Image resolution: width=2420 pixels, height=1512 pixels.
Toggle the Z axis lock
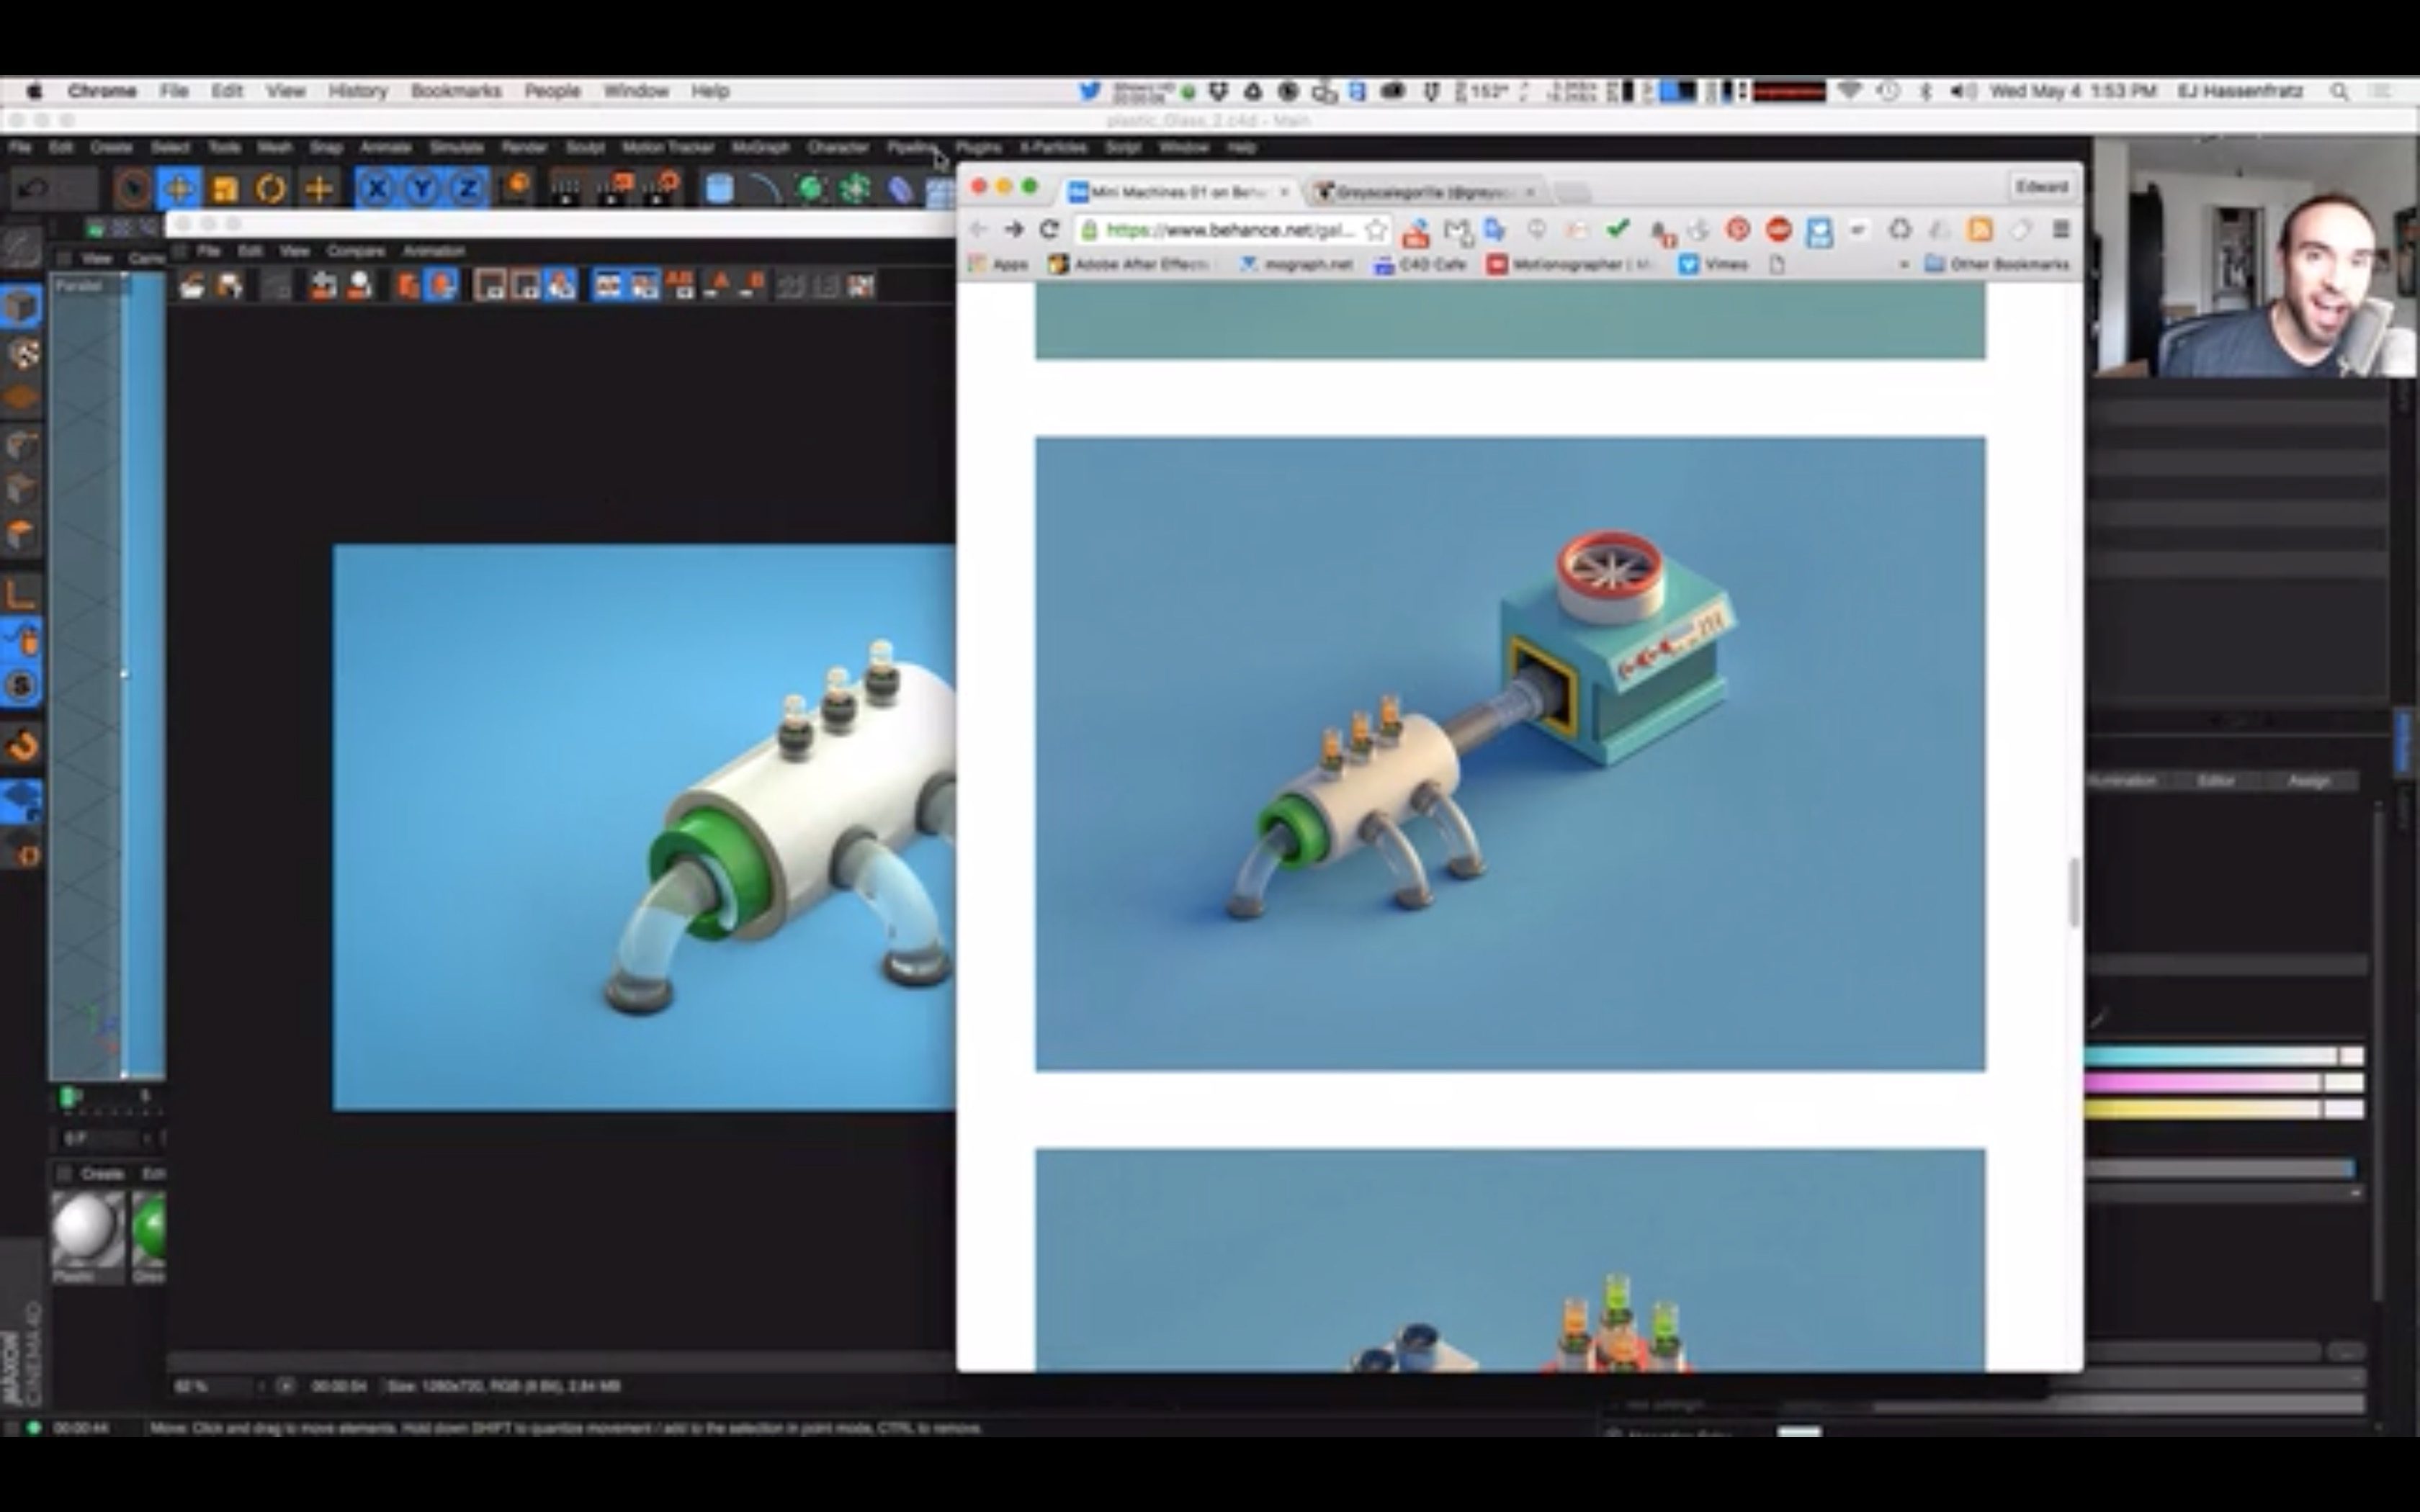click(467, 189)
